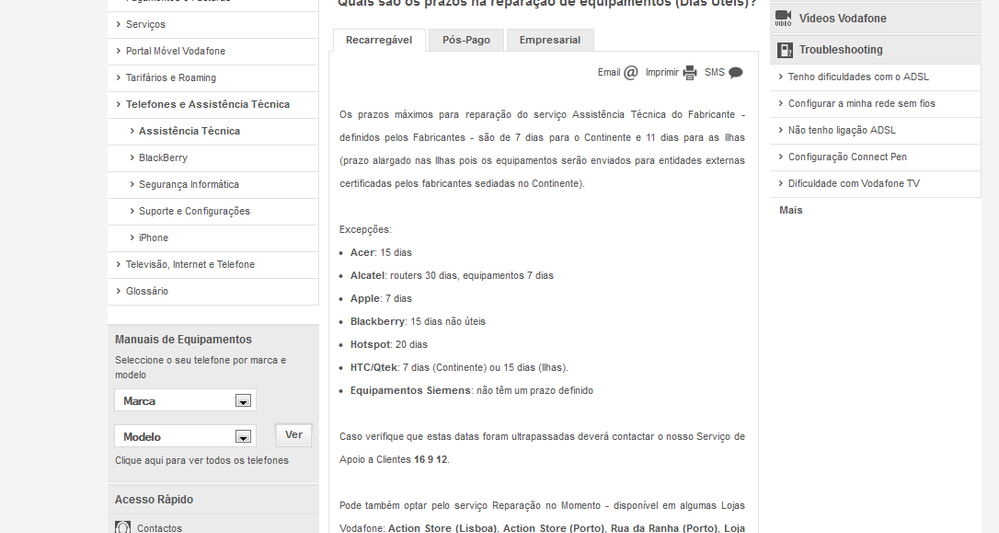Click the Imprimir printer icon
The image size is (999, 533).
[690, 73]
